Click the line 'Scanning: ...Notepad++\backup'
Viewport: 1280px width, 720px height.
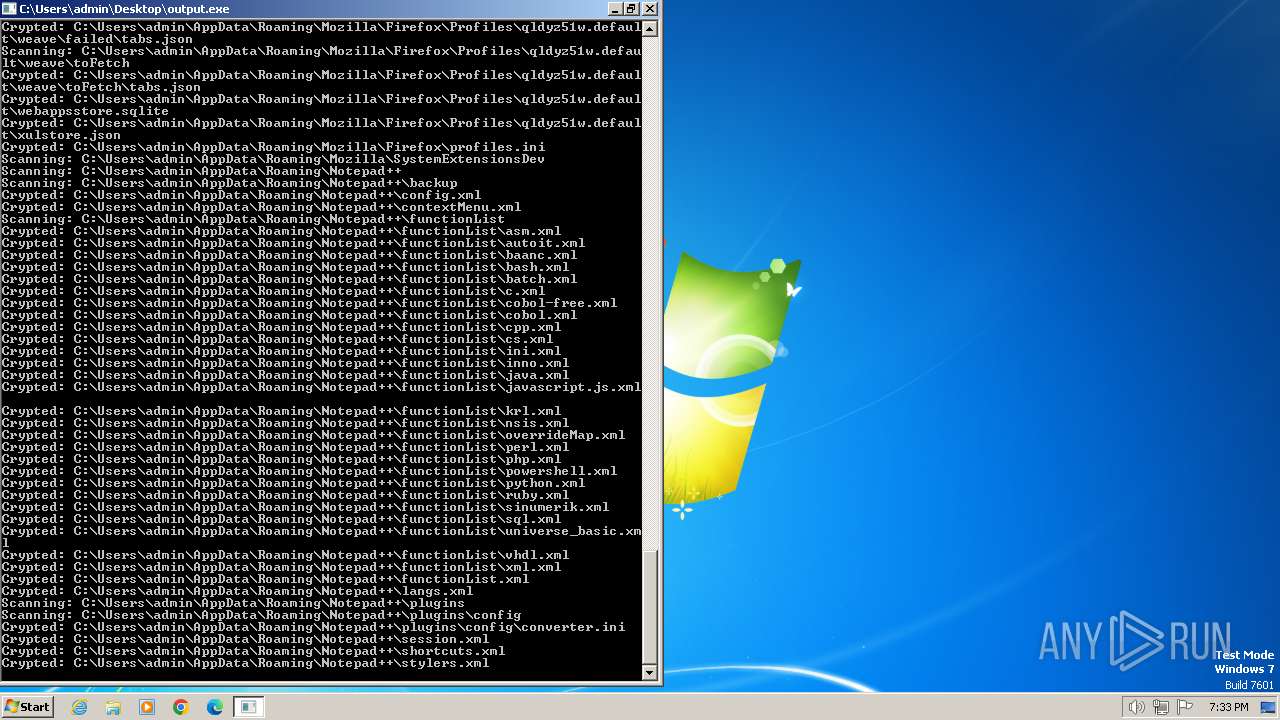[229, 183]
